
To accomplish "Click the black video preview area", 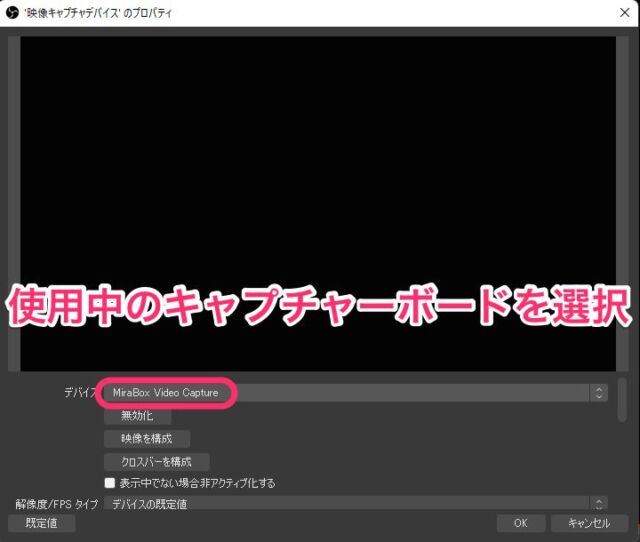I will click(x=318, y=150).
